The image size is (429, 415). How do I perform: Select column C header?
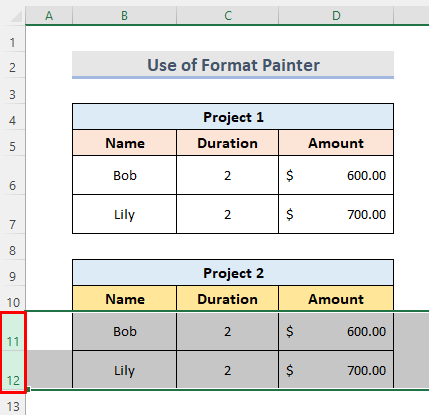pos(228,15)
